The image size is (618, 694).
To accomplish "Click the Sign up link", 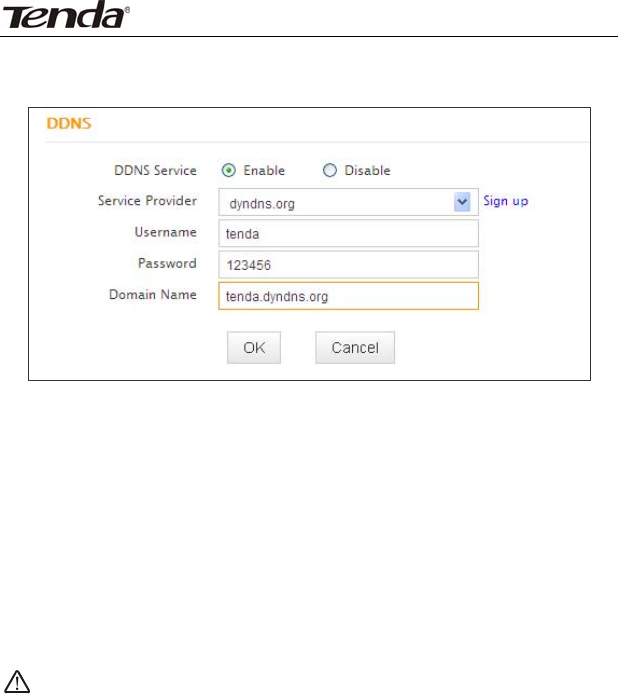I will 506,201.
